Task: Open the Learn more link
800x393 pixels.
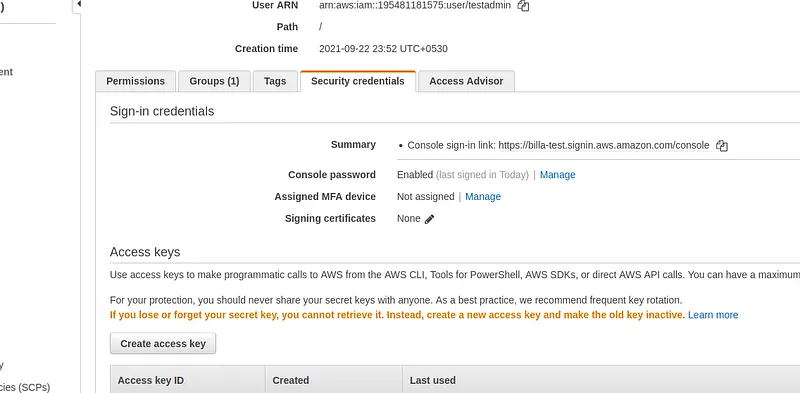Action: click(x=713, y=315)
